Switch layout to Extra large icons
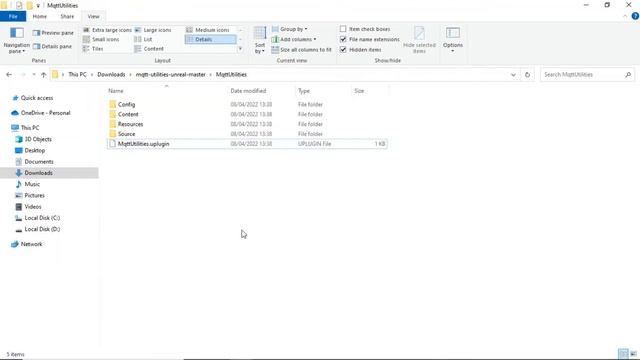 (x=107, y=30)
